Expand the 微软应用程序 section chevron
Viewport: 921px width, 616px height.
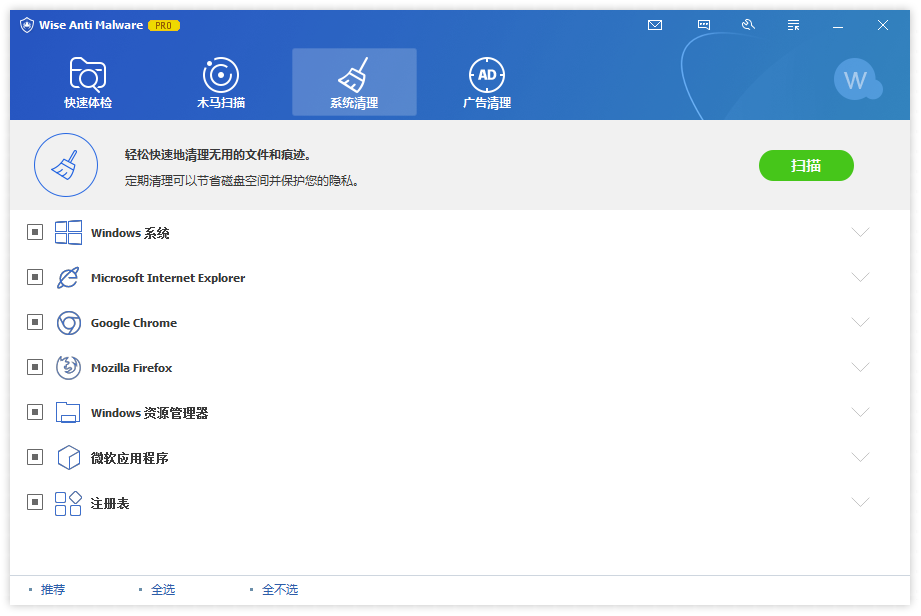[x=860, y=458]
